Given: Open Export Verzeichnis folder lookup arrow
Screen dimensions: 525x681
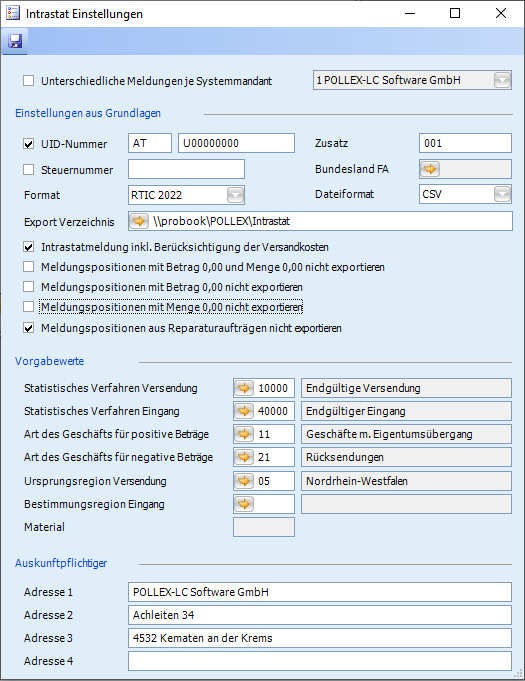Looking at the screenshot, I should coord(139,221).
